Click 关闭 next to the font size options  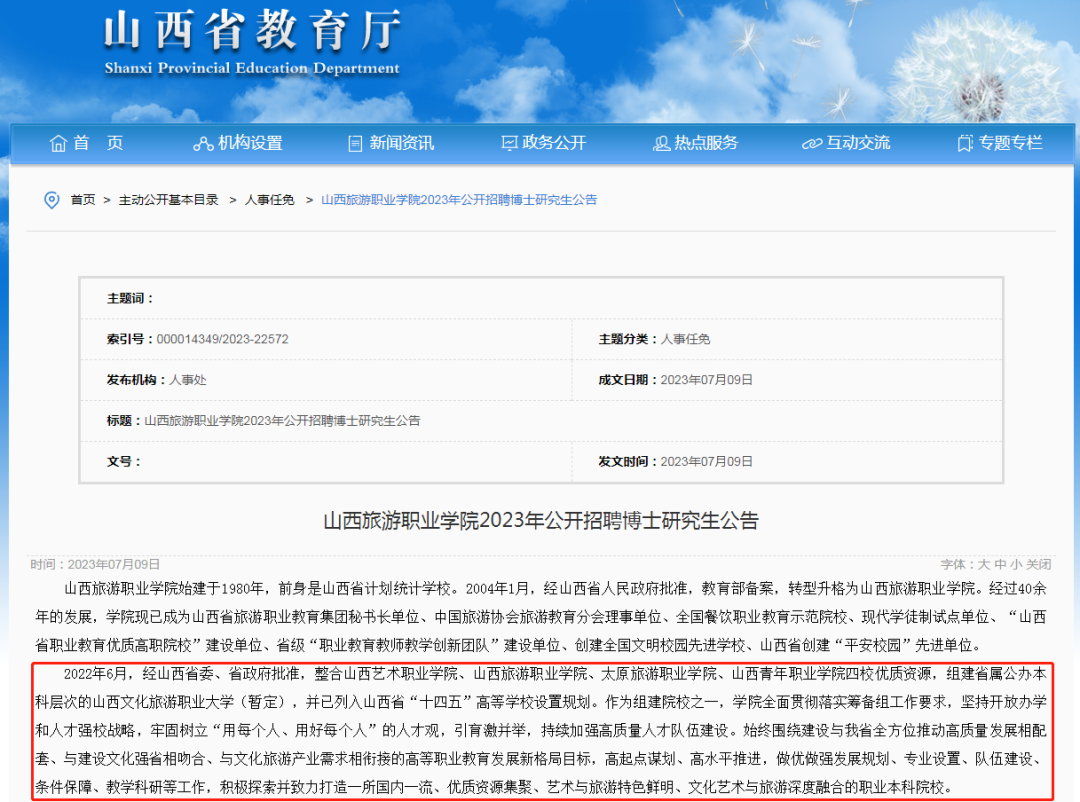click(x=1039, y=564)
